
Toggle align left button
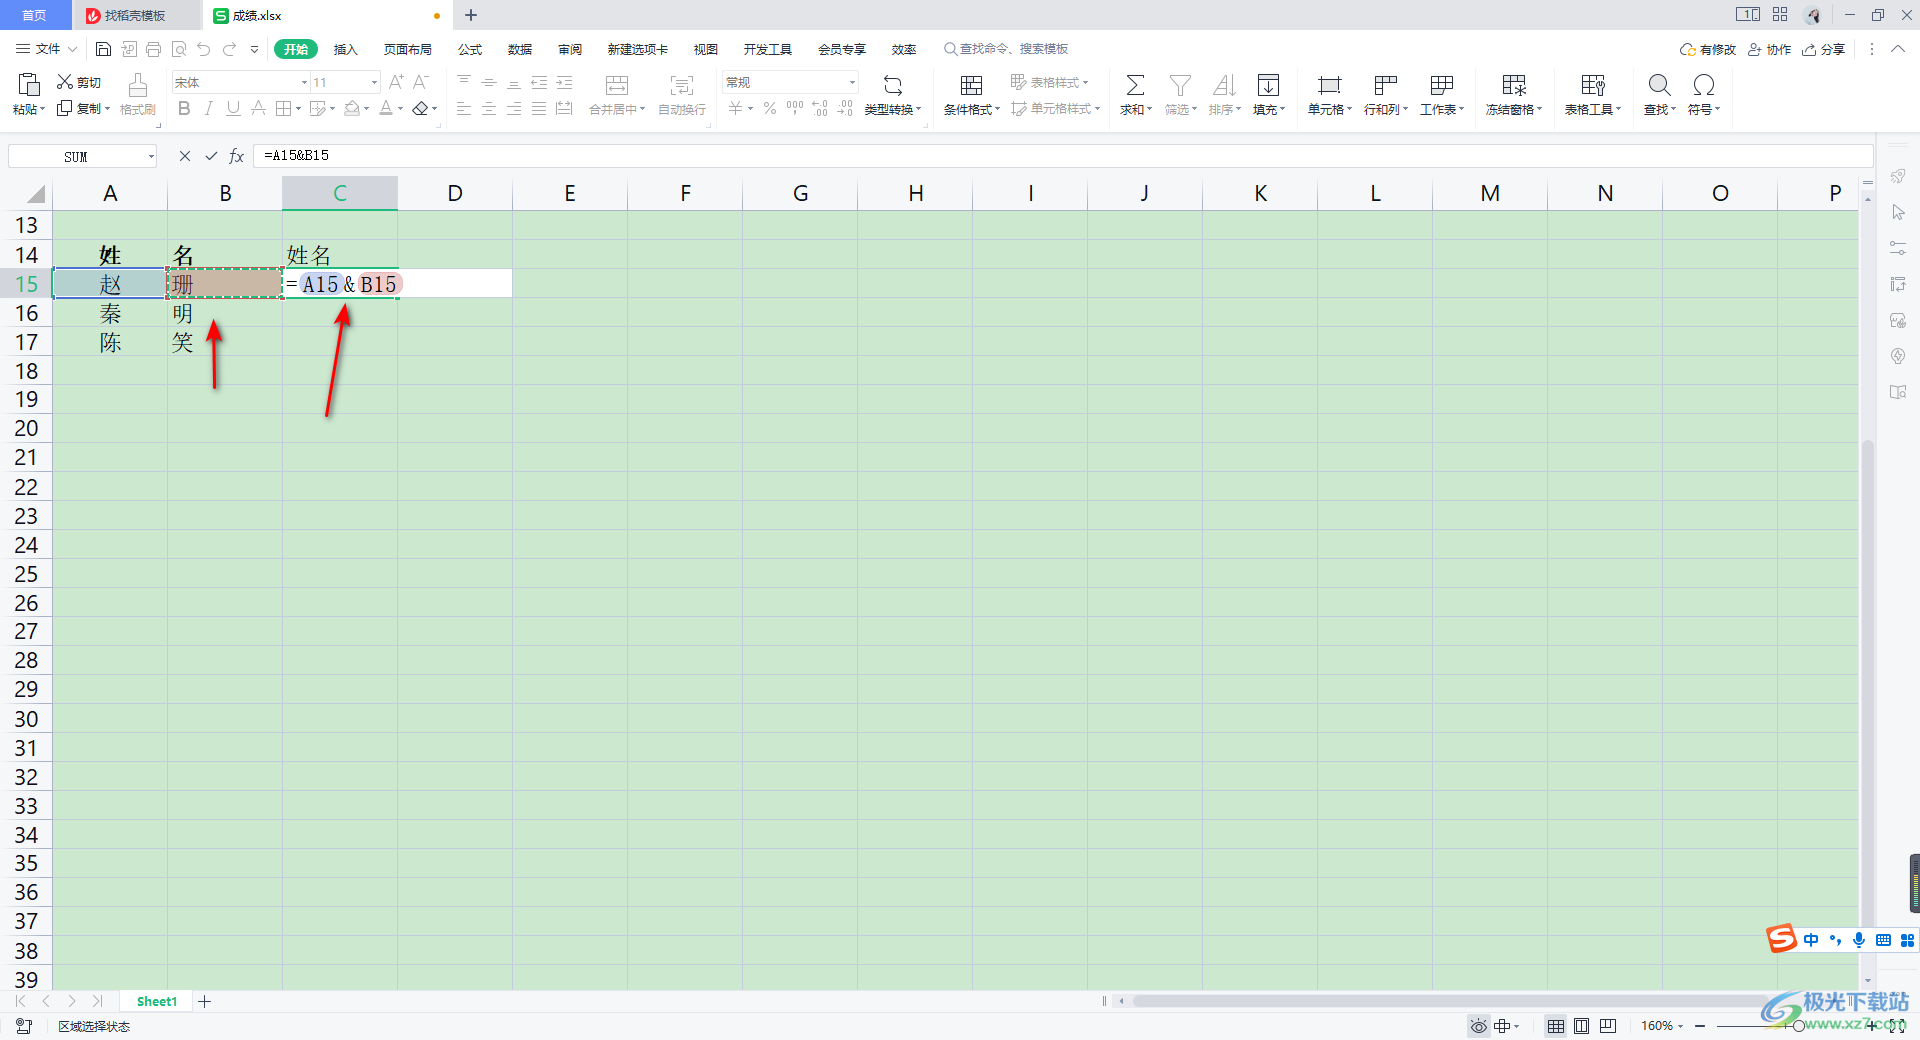(x=464, y=108)
